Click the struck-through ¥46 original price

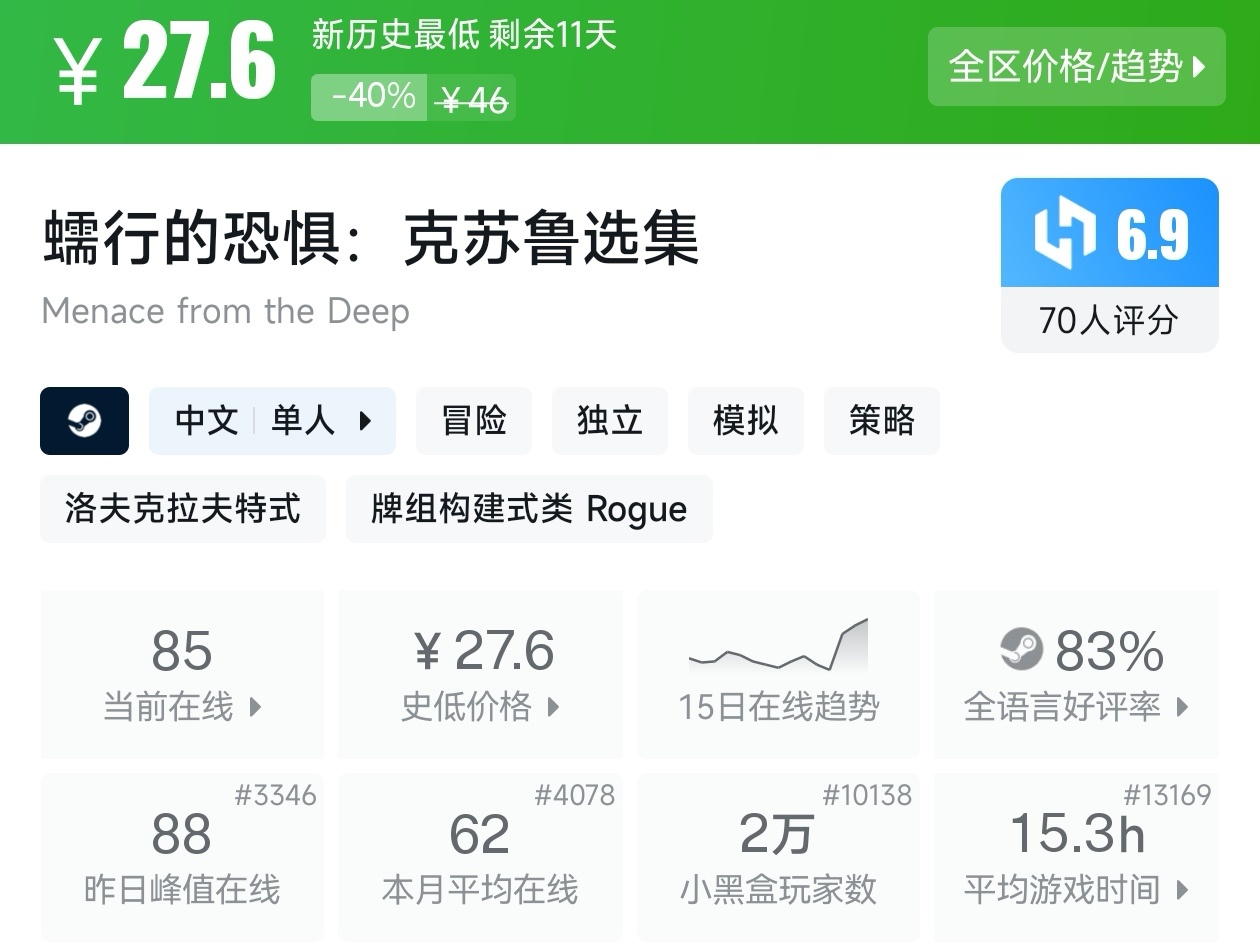pyautogui.click(x=473, y=99)
